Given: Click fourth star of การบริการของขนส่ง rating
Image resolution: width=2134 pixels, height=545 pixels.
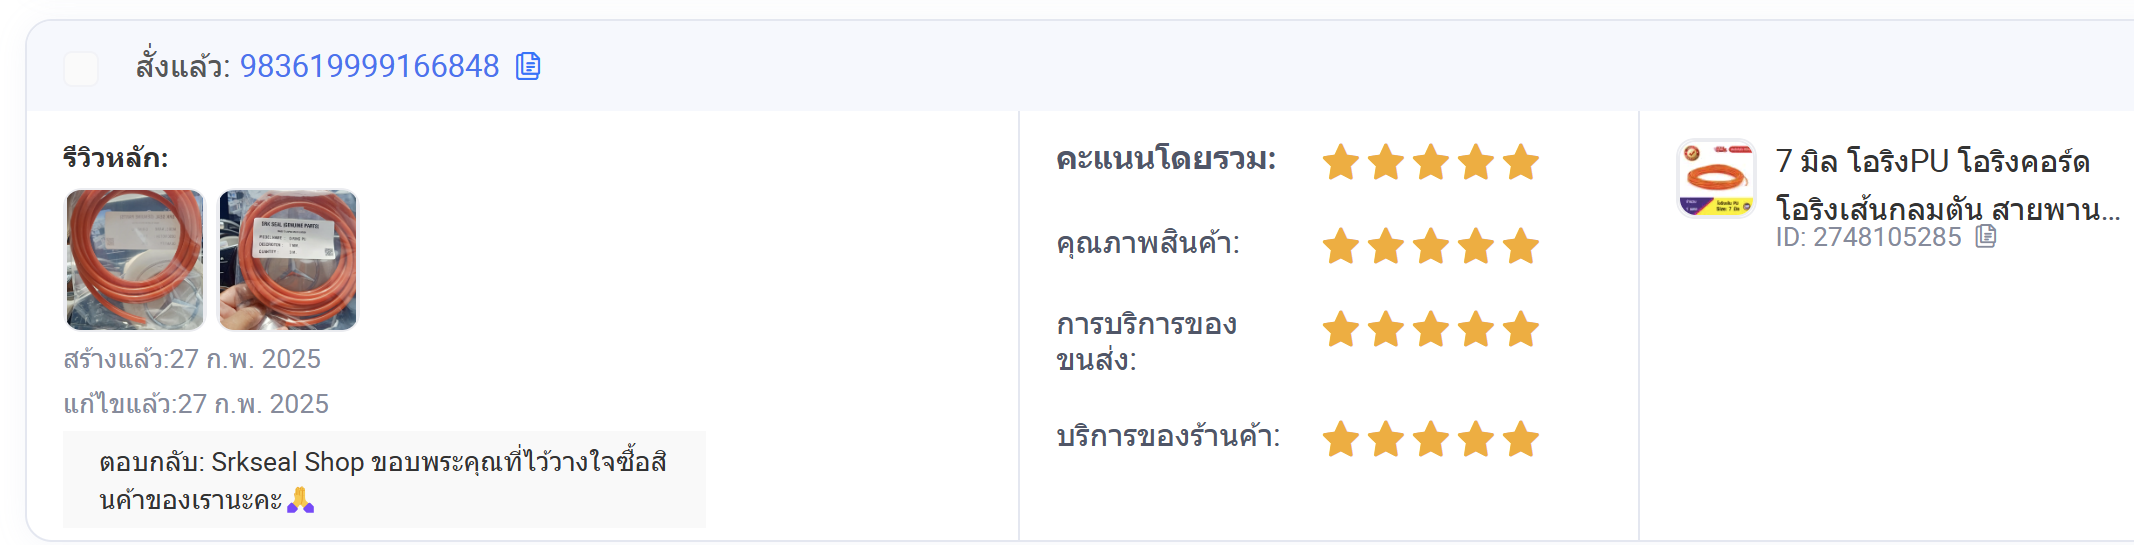Looking at the screenshot, I should click(x=1475, y=329).
